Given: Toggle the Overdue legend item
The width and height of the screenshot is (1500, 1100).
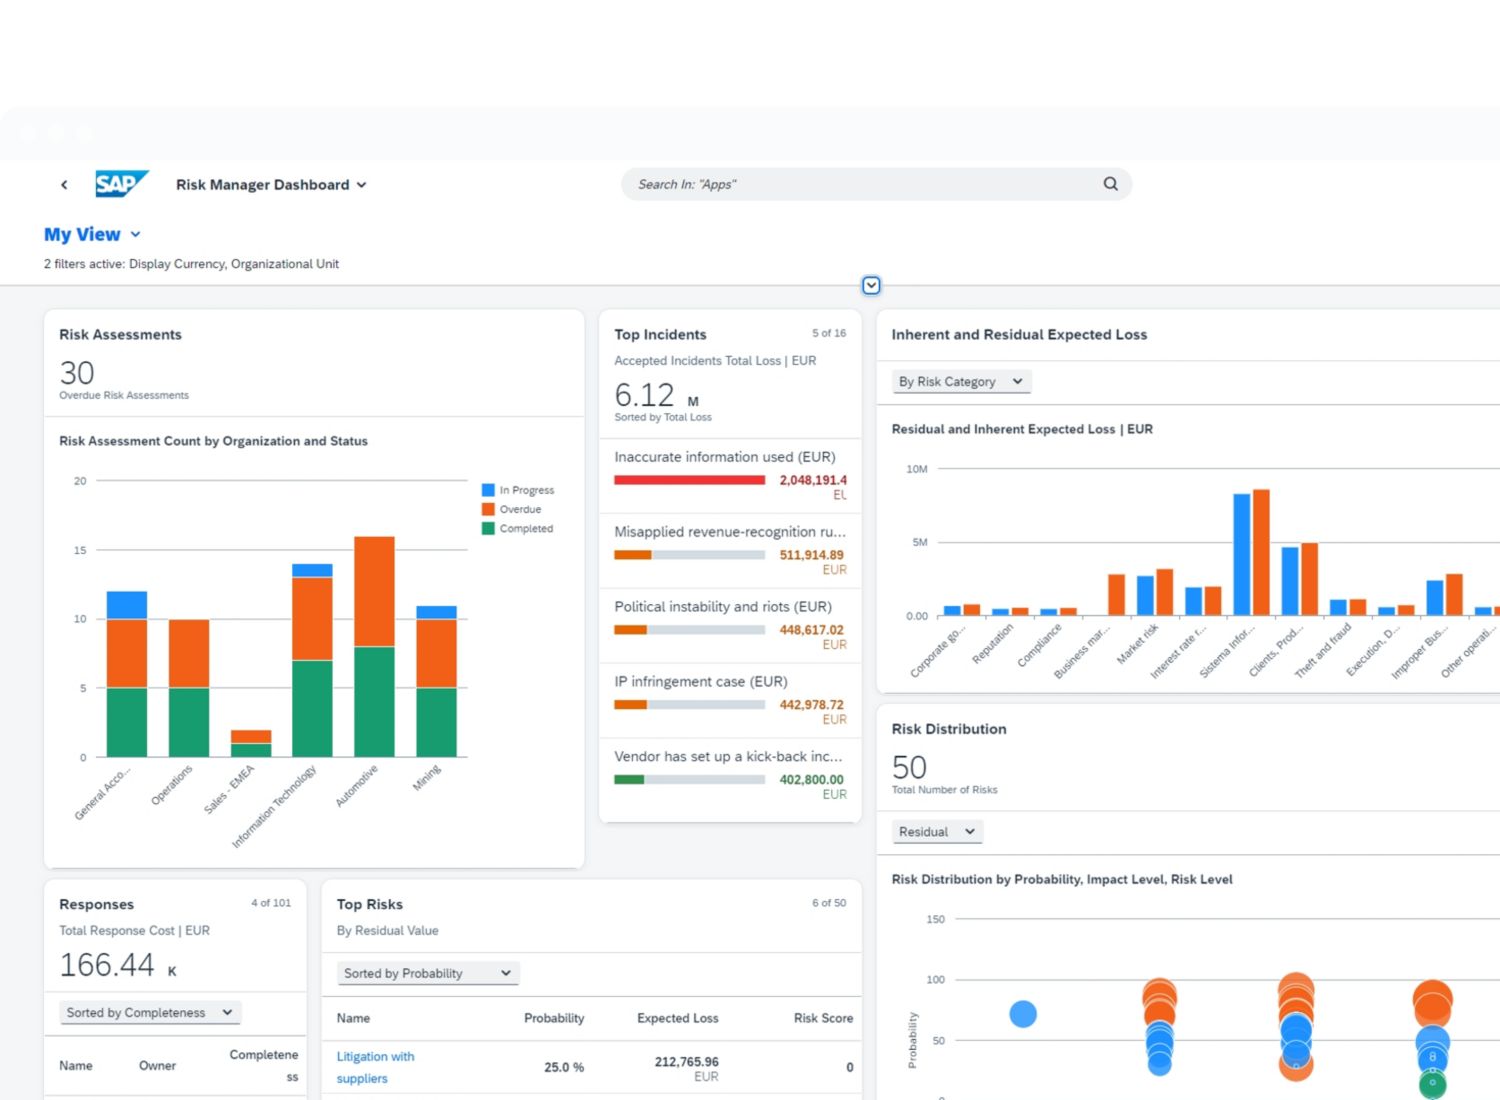Looking at the screenshot, I should coord(519,509).
